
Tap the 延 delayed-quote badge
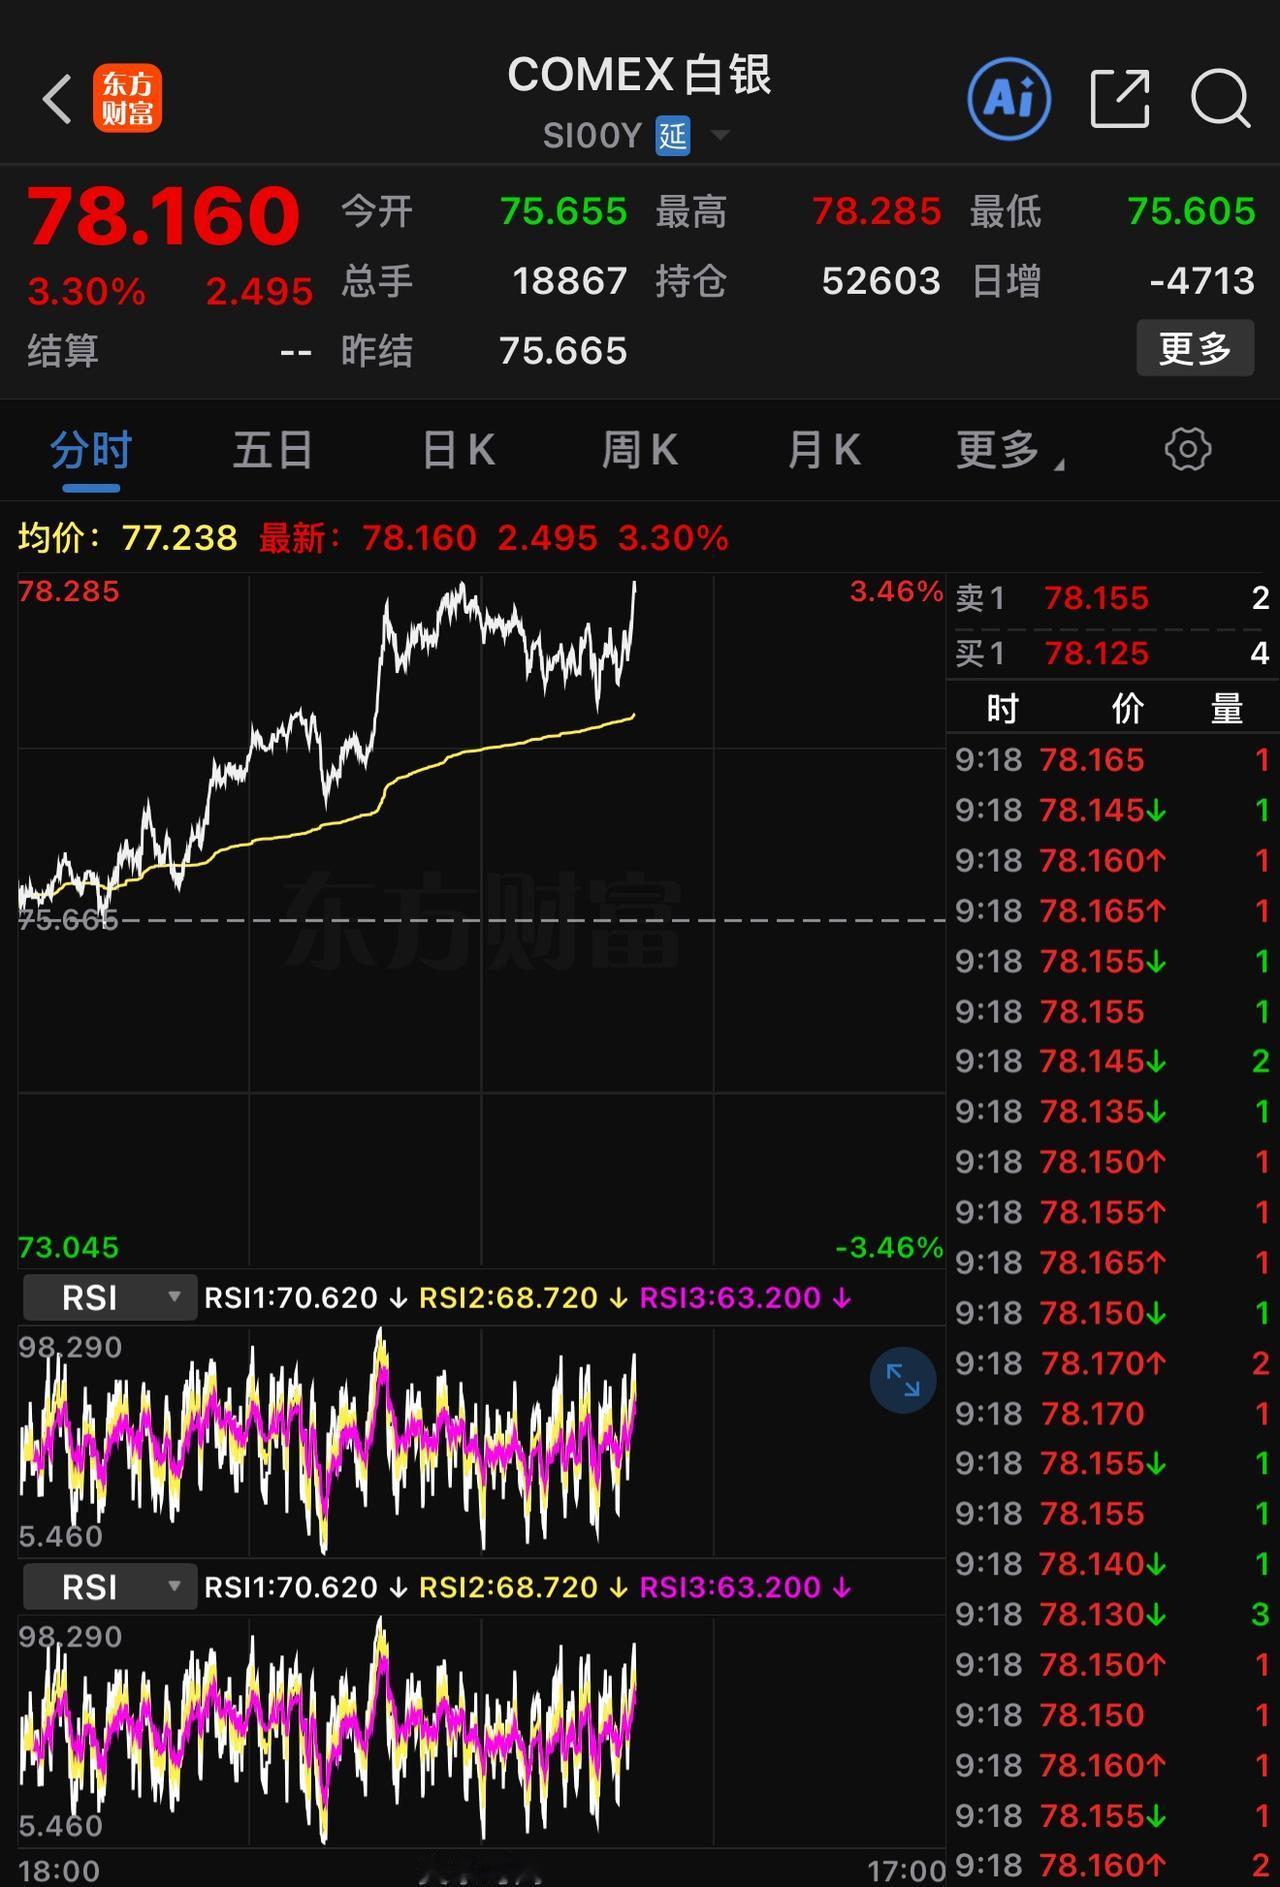[x=673, y=135]
